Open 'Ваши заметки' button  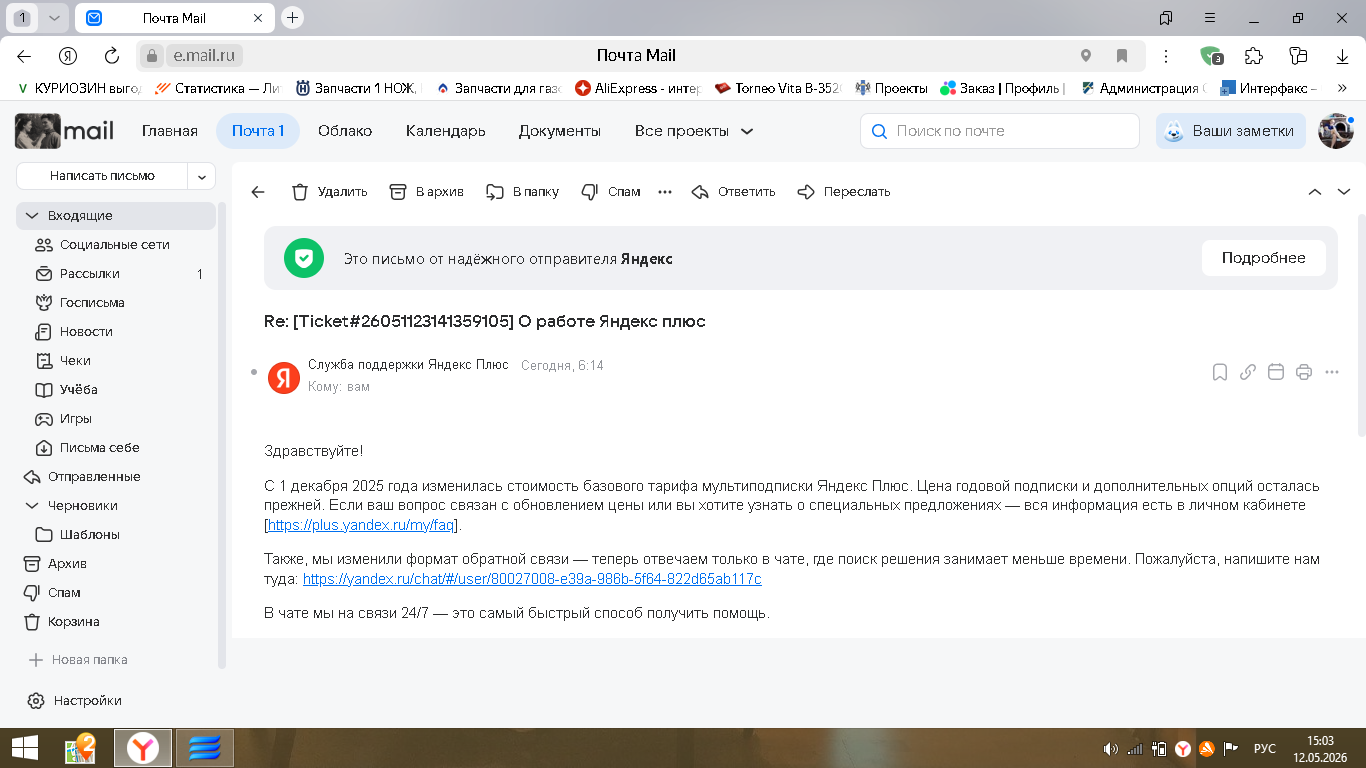[x=1230, y=131]
